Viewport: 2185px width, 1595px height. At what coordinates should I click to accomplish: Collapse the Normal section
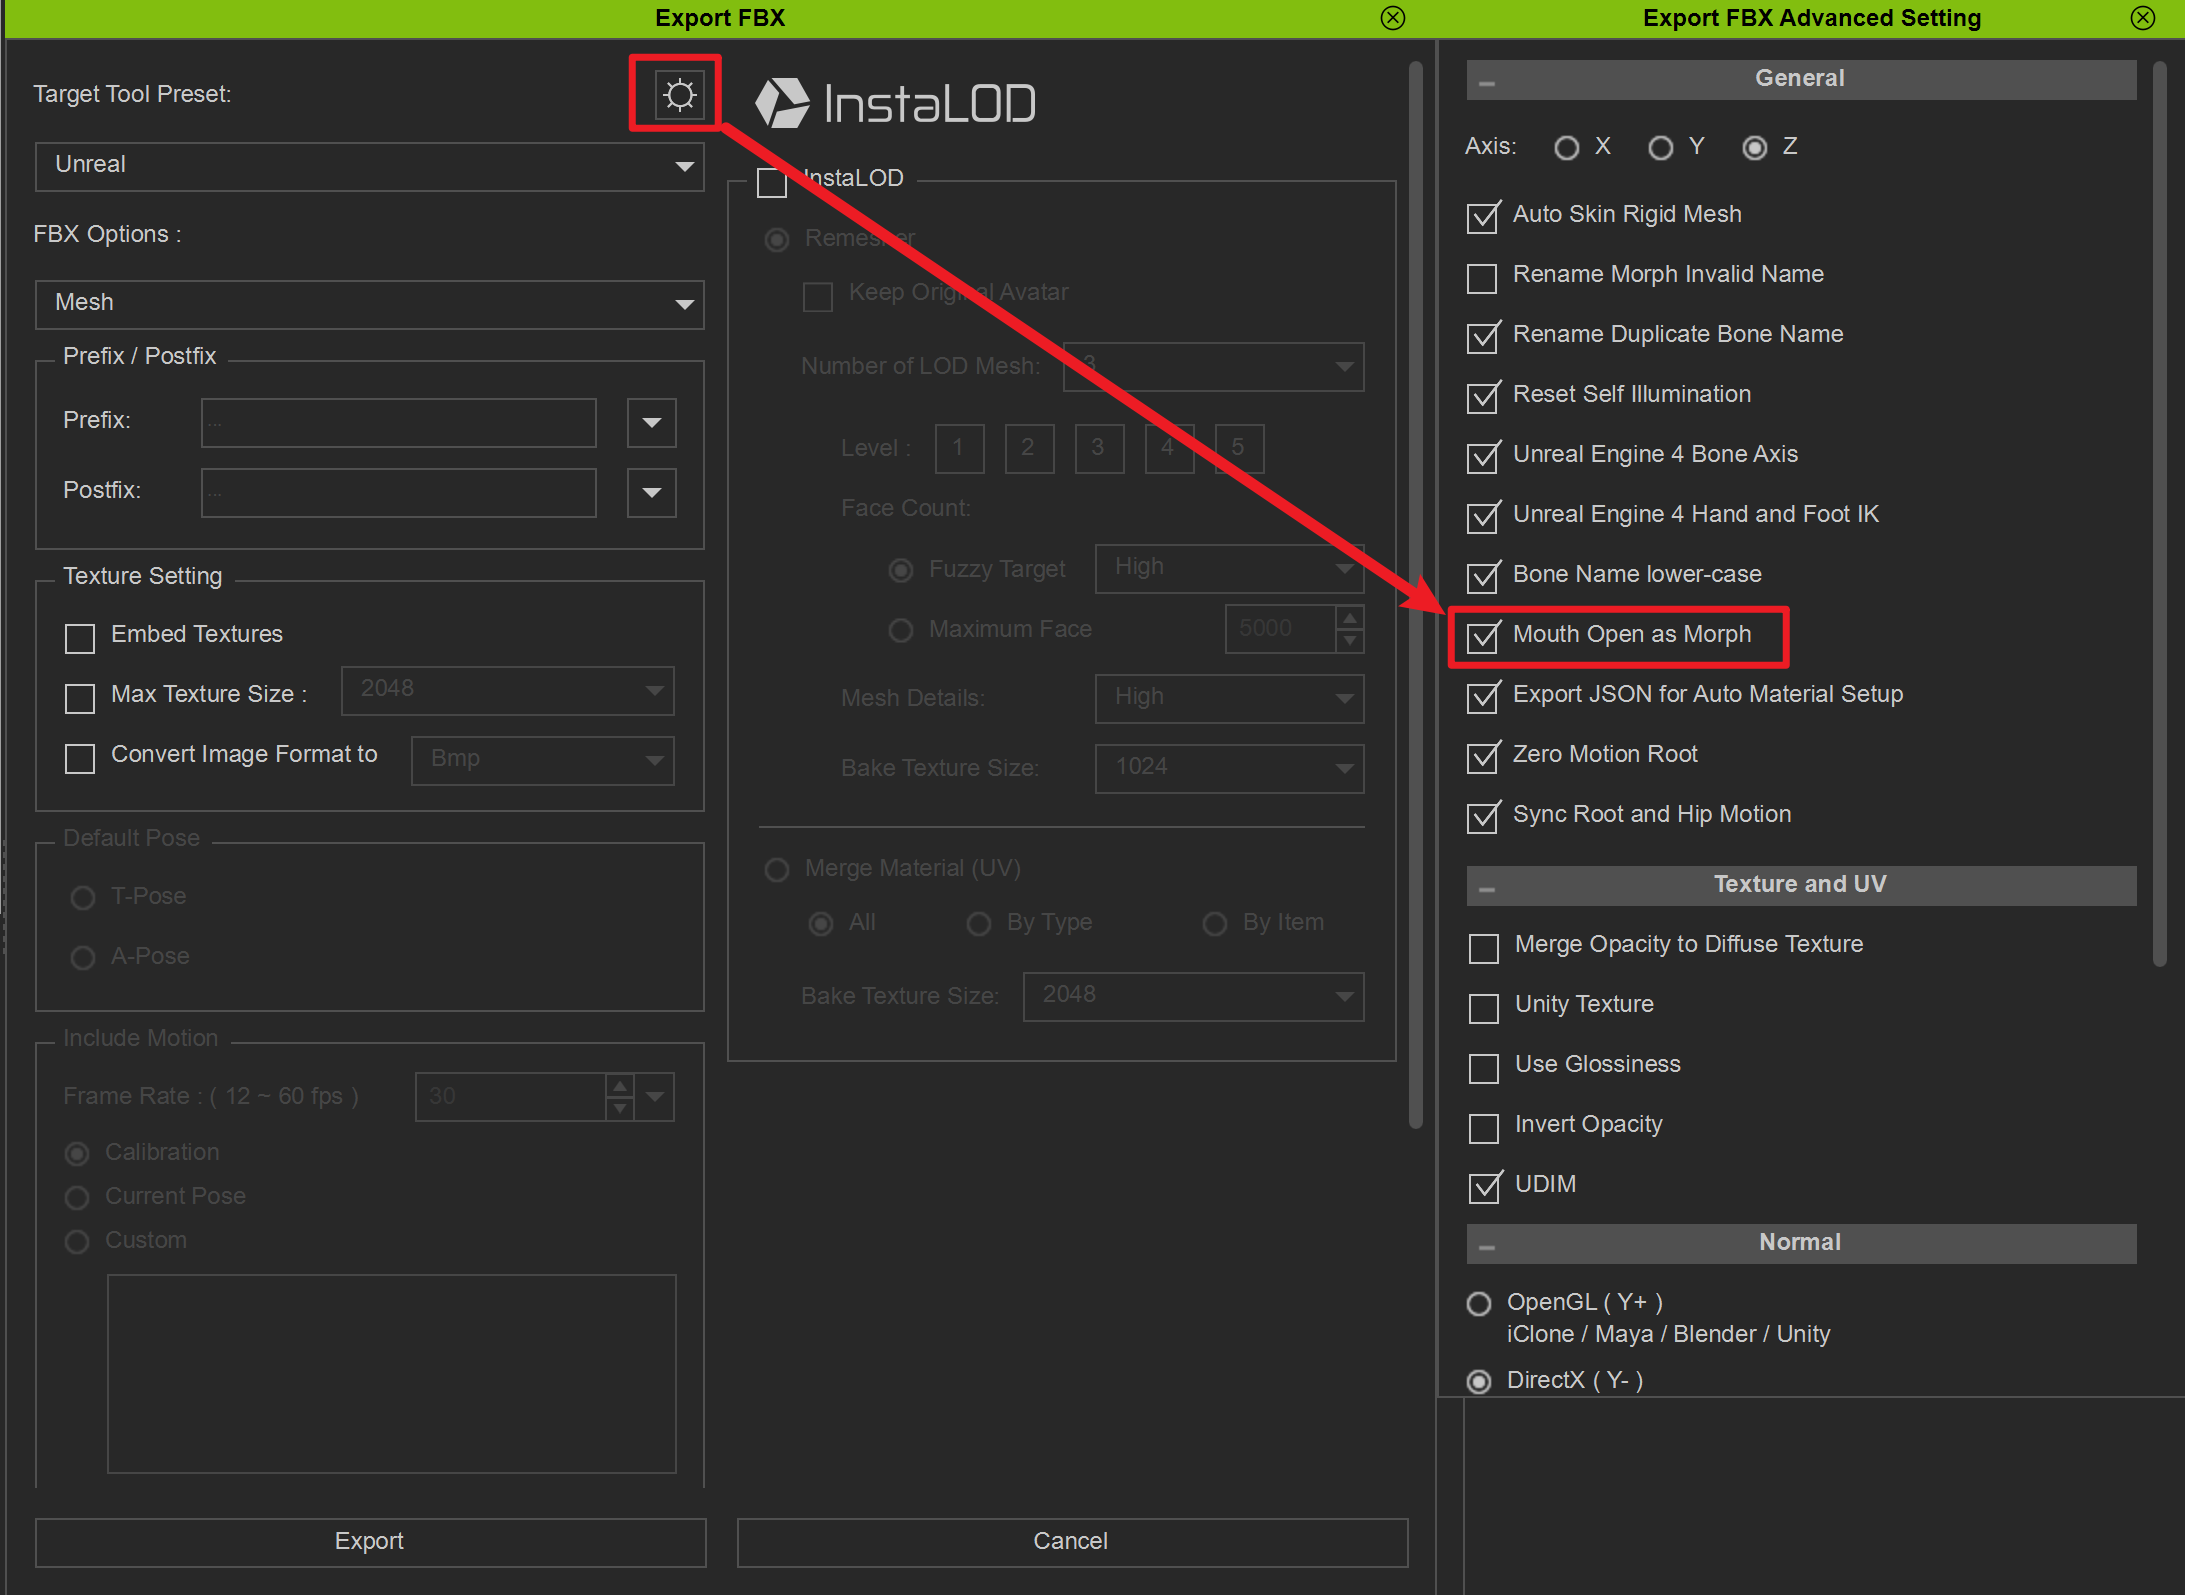click(x=1487, y=1245)
